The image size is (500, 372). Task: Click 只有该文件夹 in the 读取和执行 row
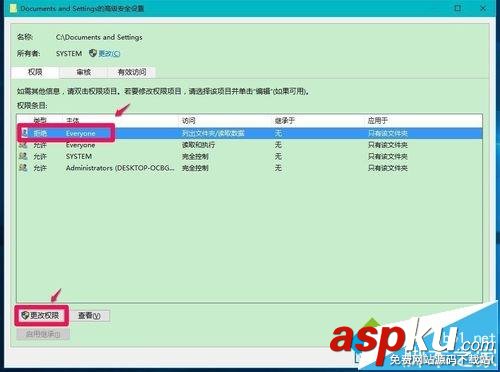coord(388,145)
